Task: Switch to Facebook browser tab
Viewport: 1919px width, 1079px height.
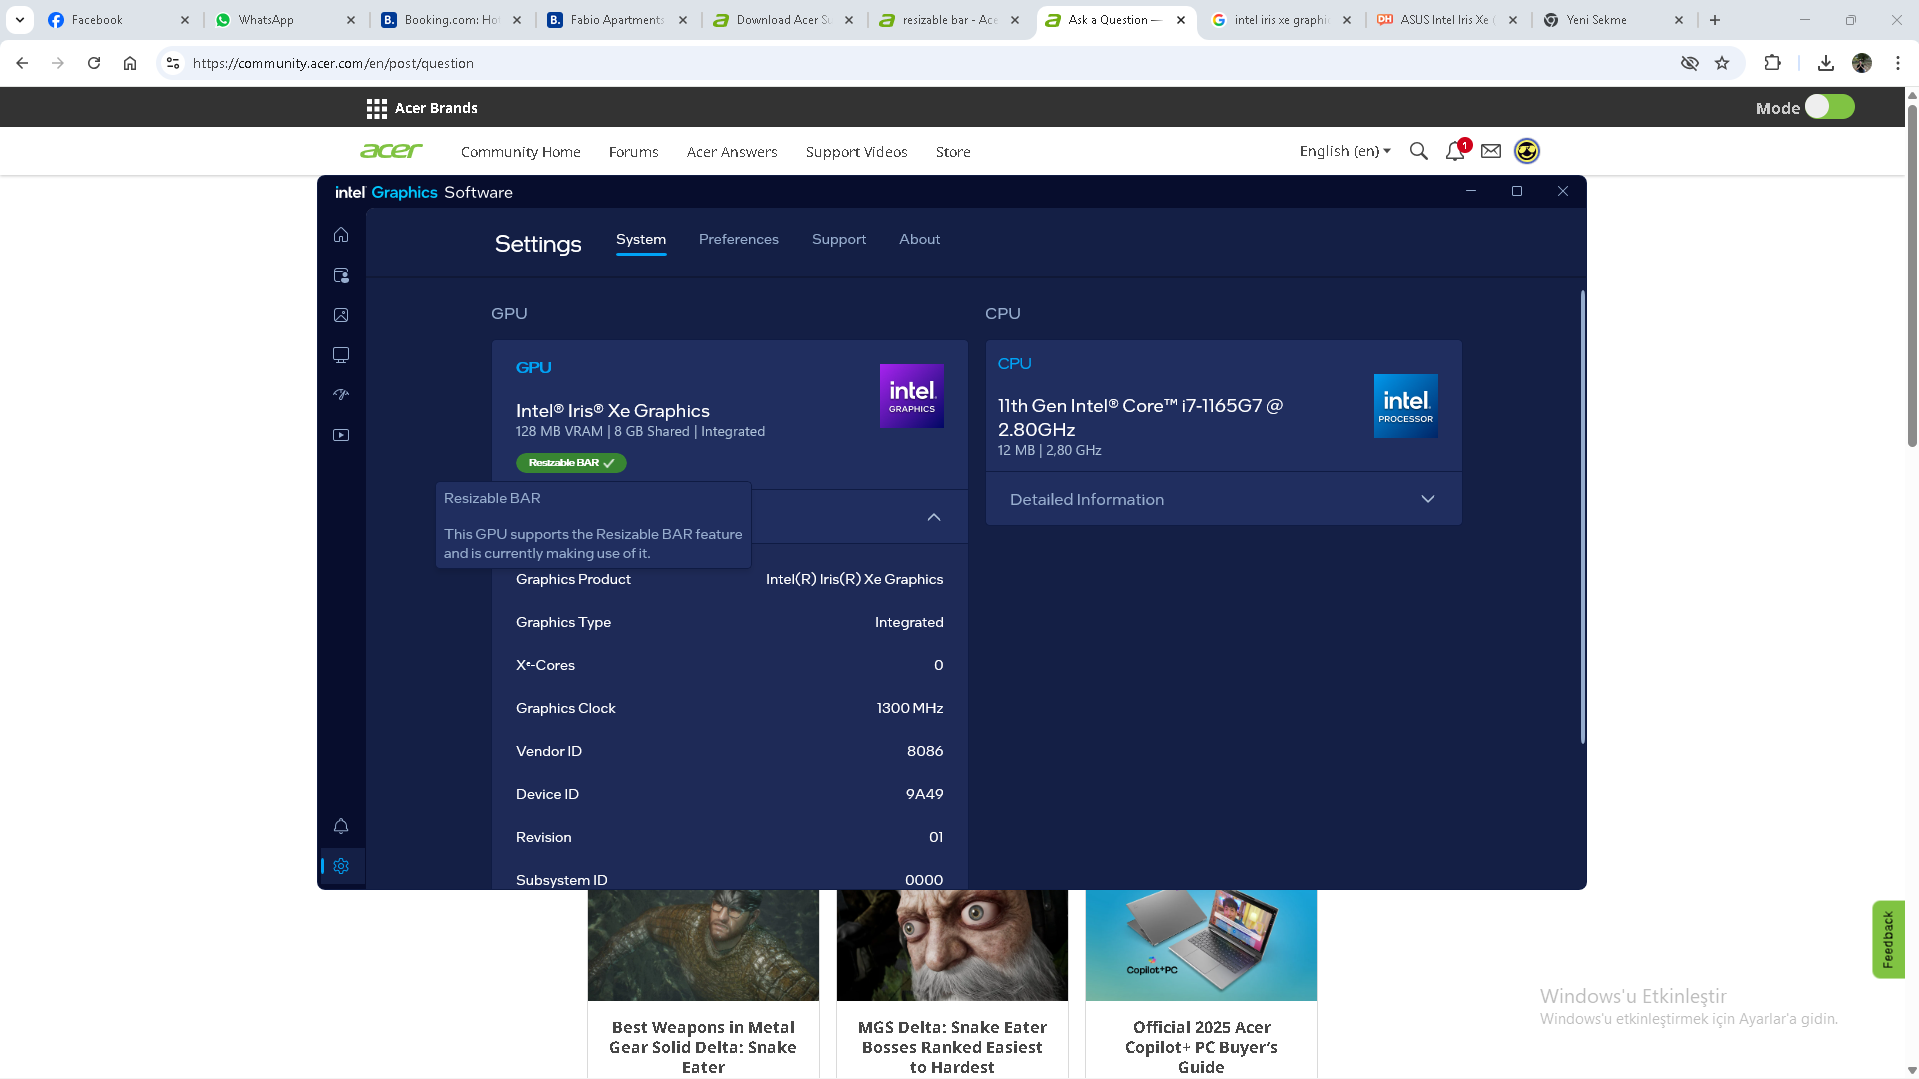Action: coord(118,20)
